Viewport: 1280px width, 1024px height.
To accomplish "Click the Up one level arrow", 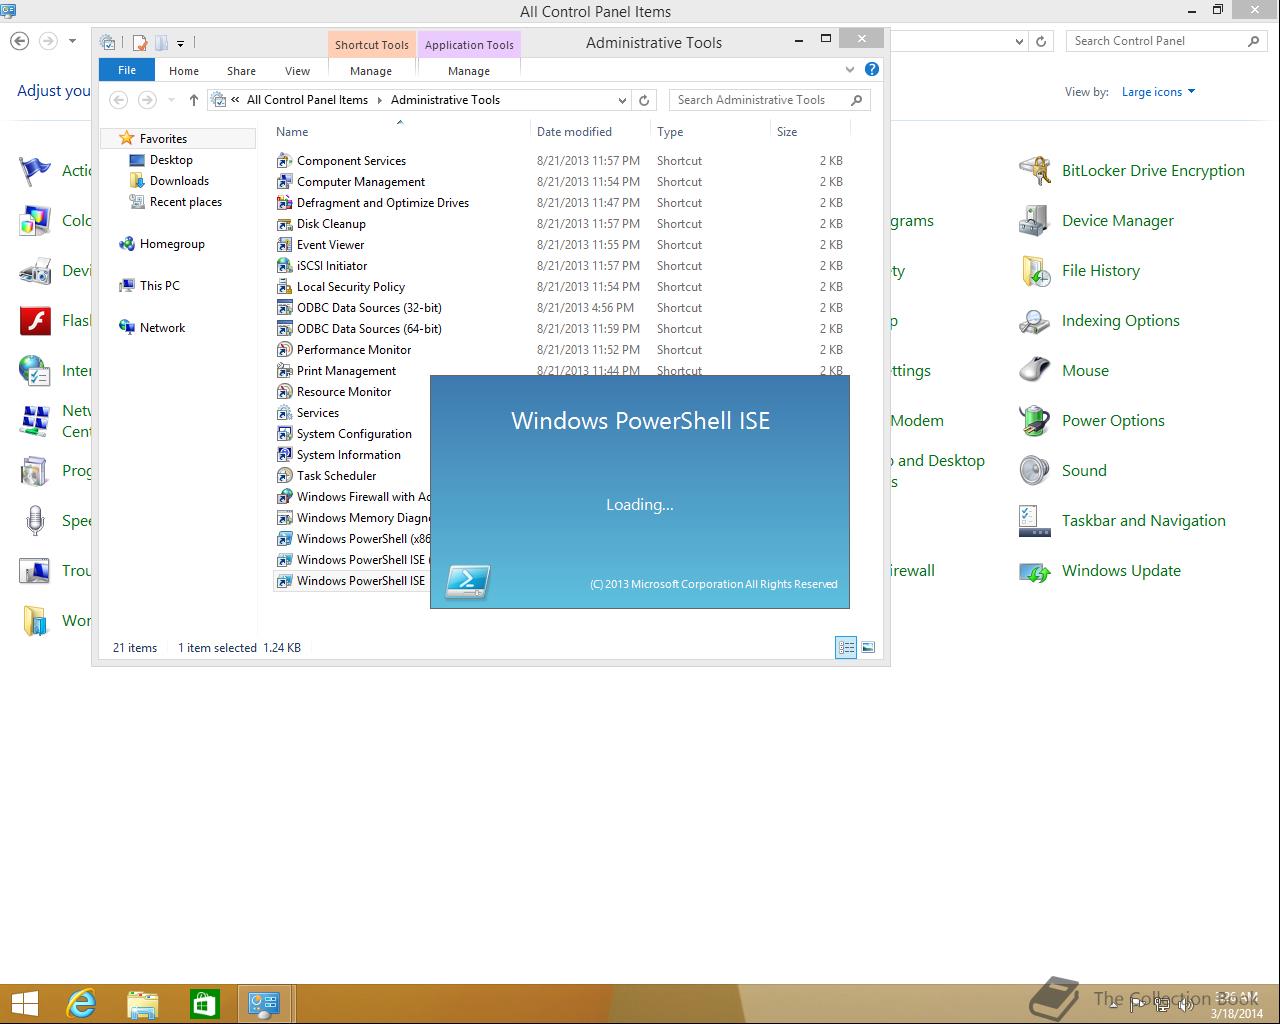I will (x=194, y=100).
